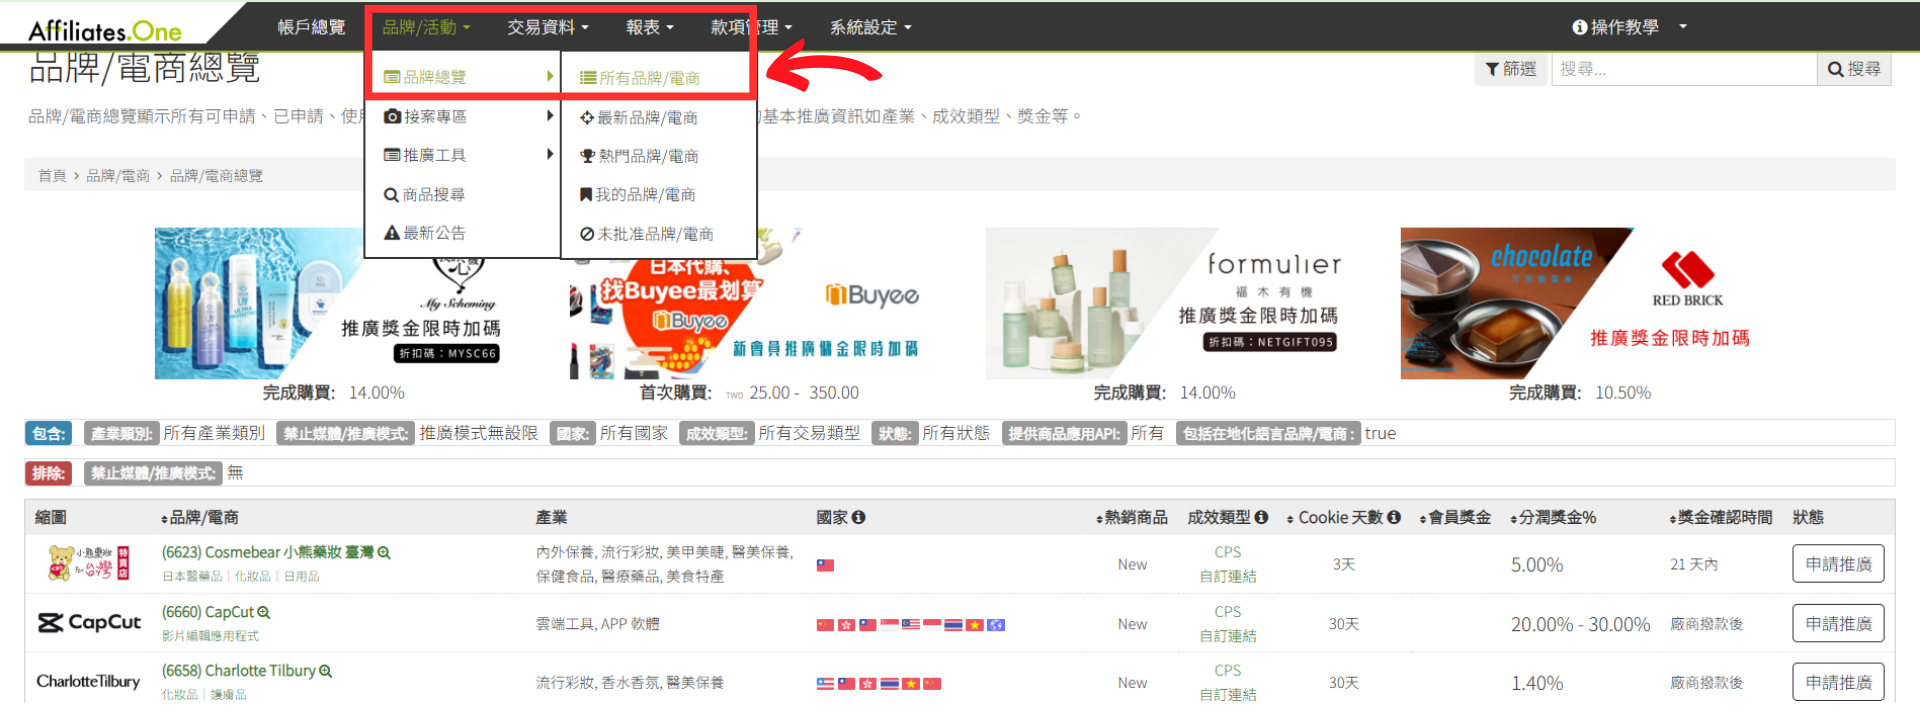Image resolution: width=1920 pixels, height=712 pixels.
Task: Click the magnifier icon beside Charlotte Tilbury
Action: click(325, 671)
